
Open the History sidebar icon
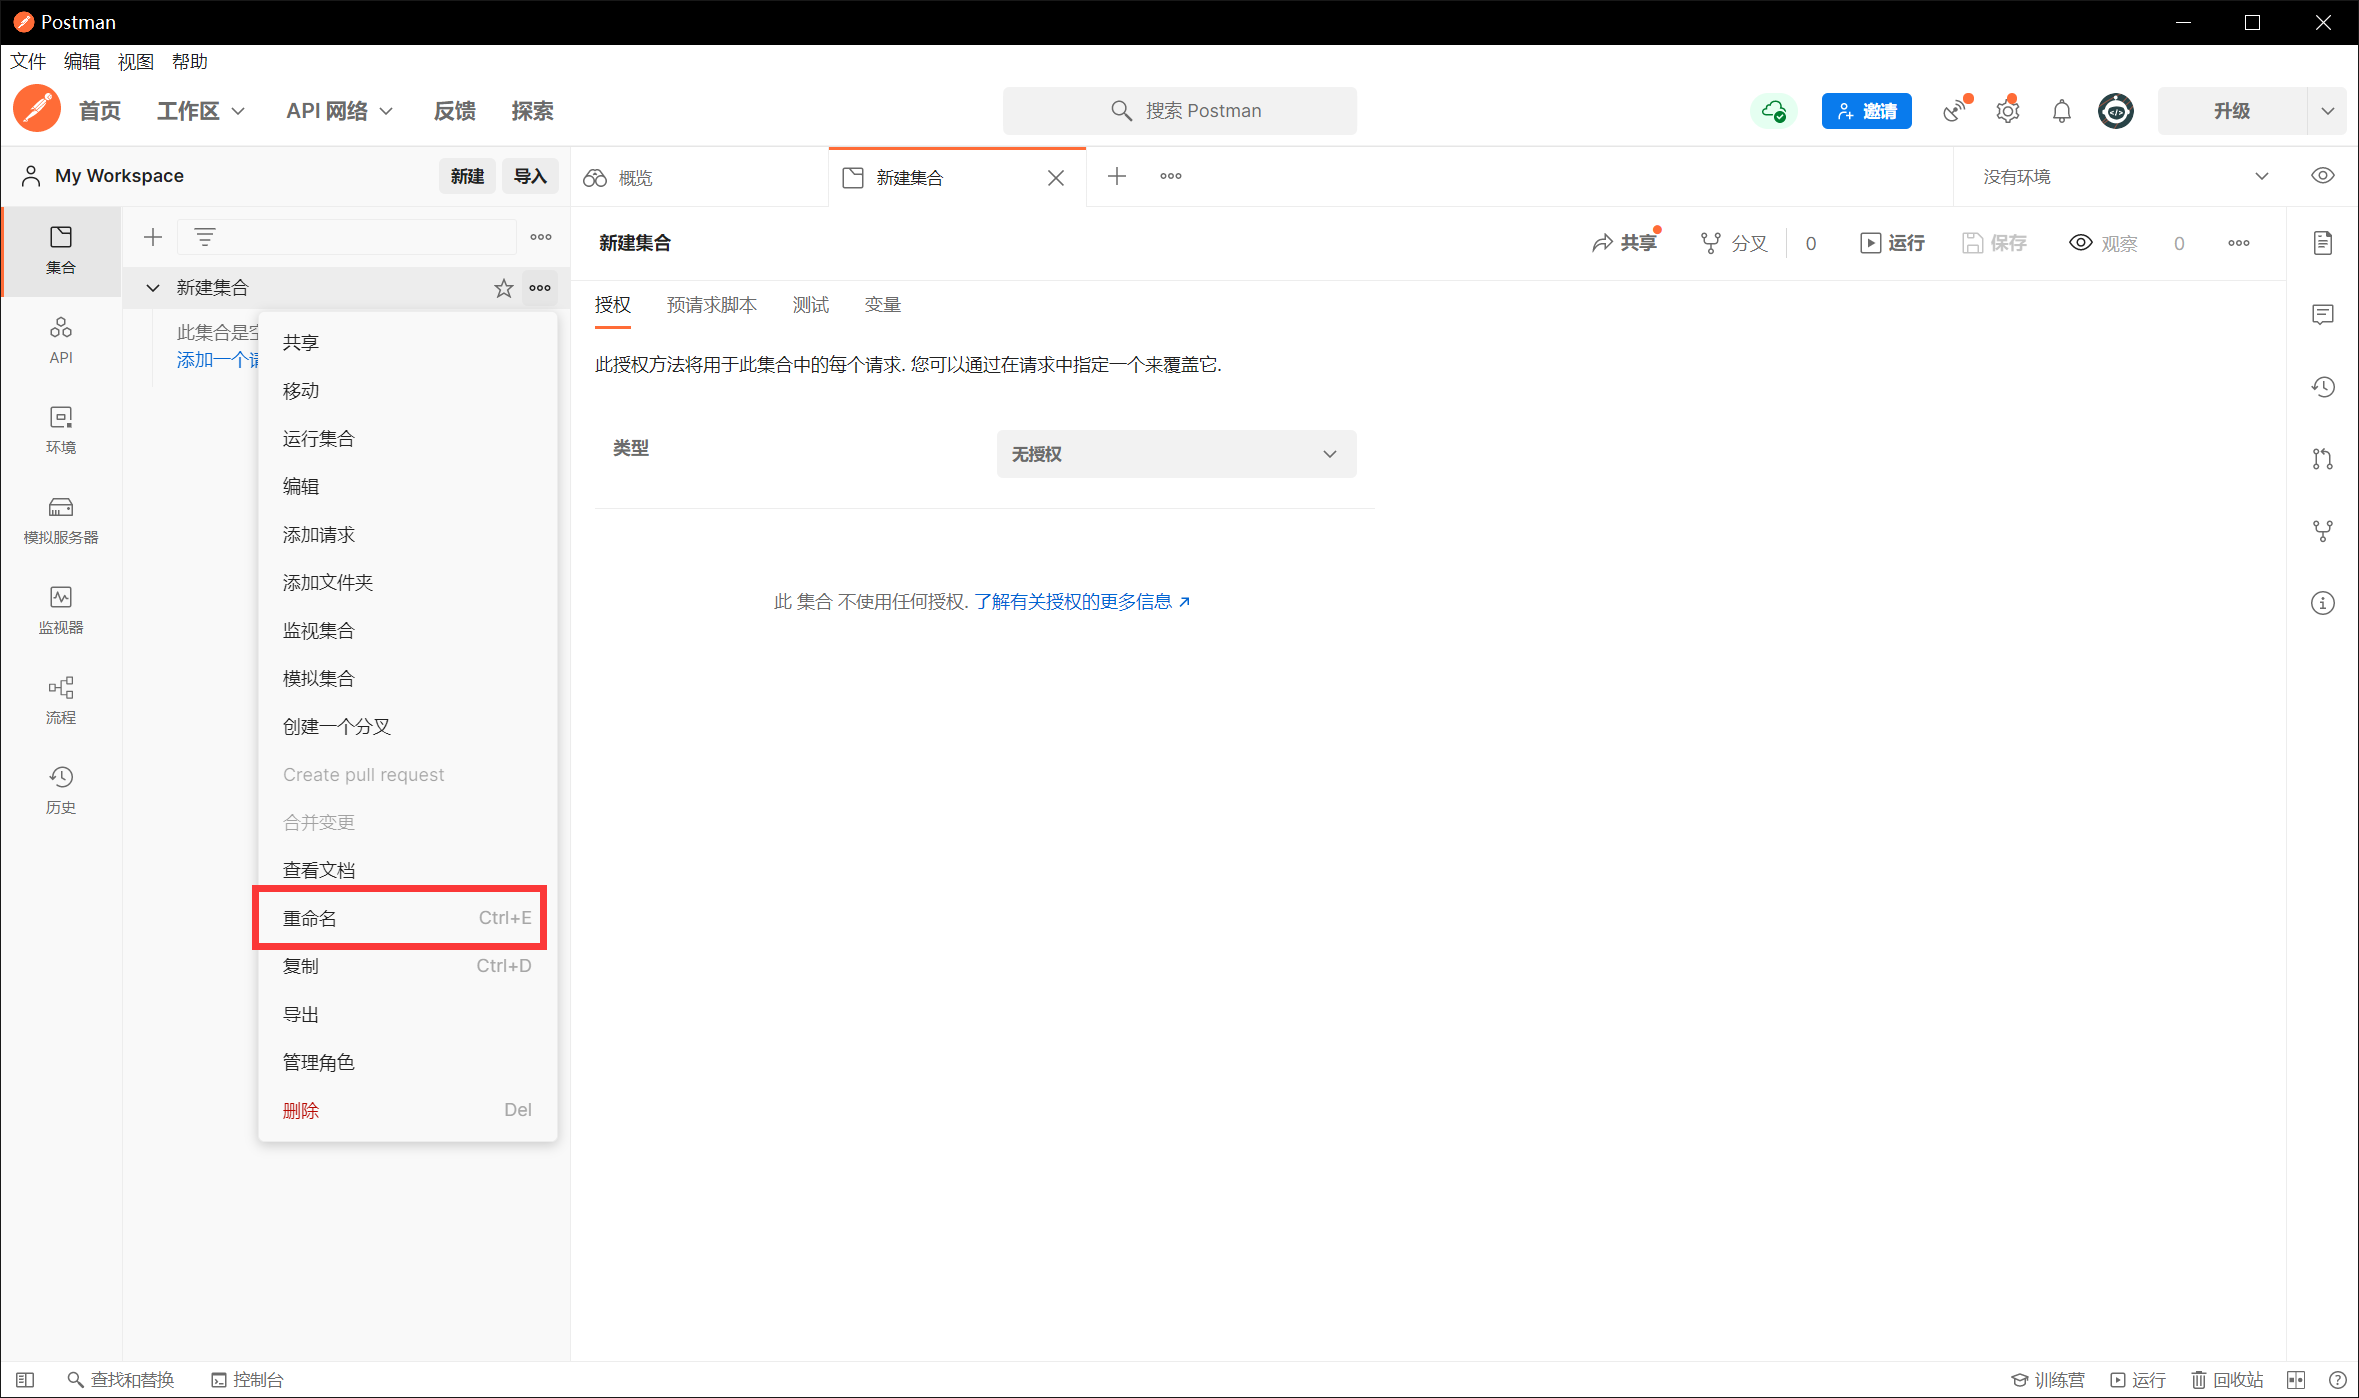click(60, 789)
